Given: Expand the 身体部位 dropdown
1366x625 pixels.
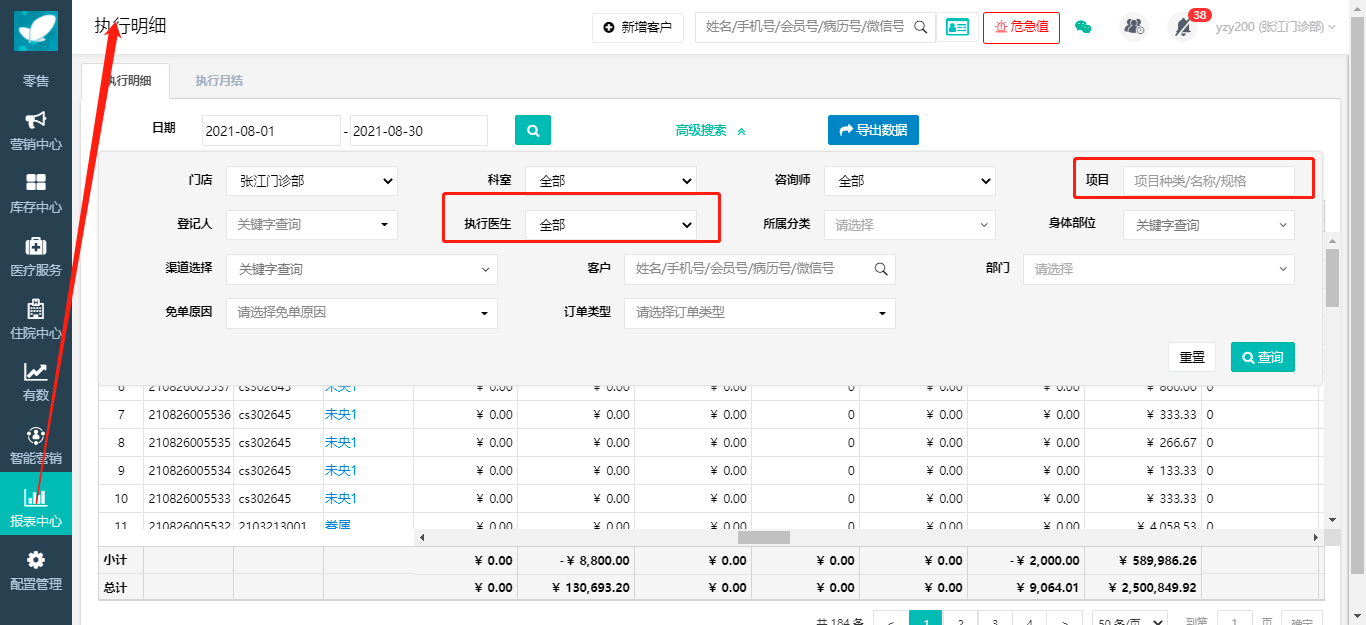Looking at the screenshot, I should [x=1209, y=225].
